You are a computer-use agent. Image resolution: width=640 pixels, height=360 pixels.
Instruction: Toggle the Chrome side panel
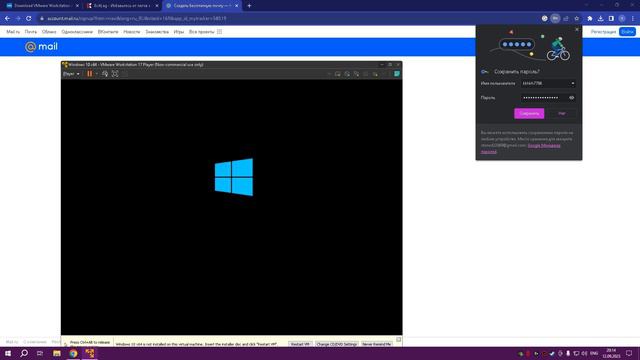(x=611, y=18)
